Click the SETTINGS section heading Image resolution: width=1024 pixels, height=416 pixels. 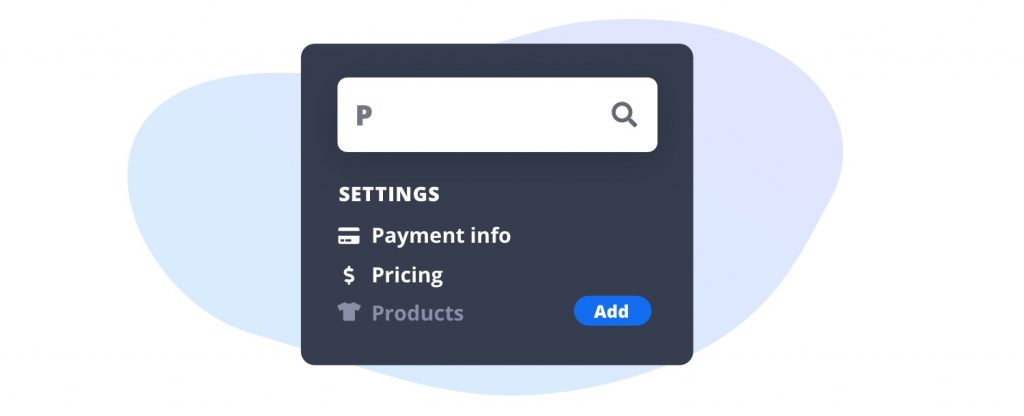(x=389, y=194)
